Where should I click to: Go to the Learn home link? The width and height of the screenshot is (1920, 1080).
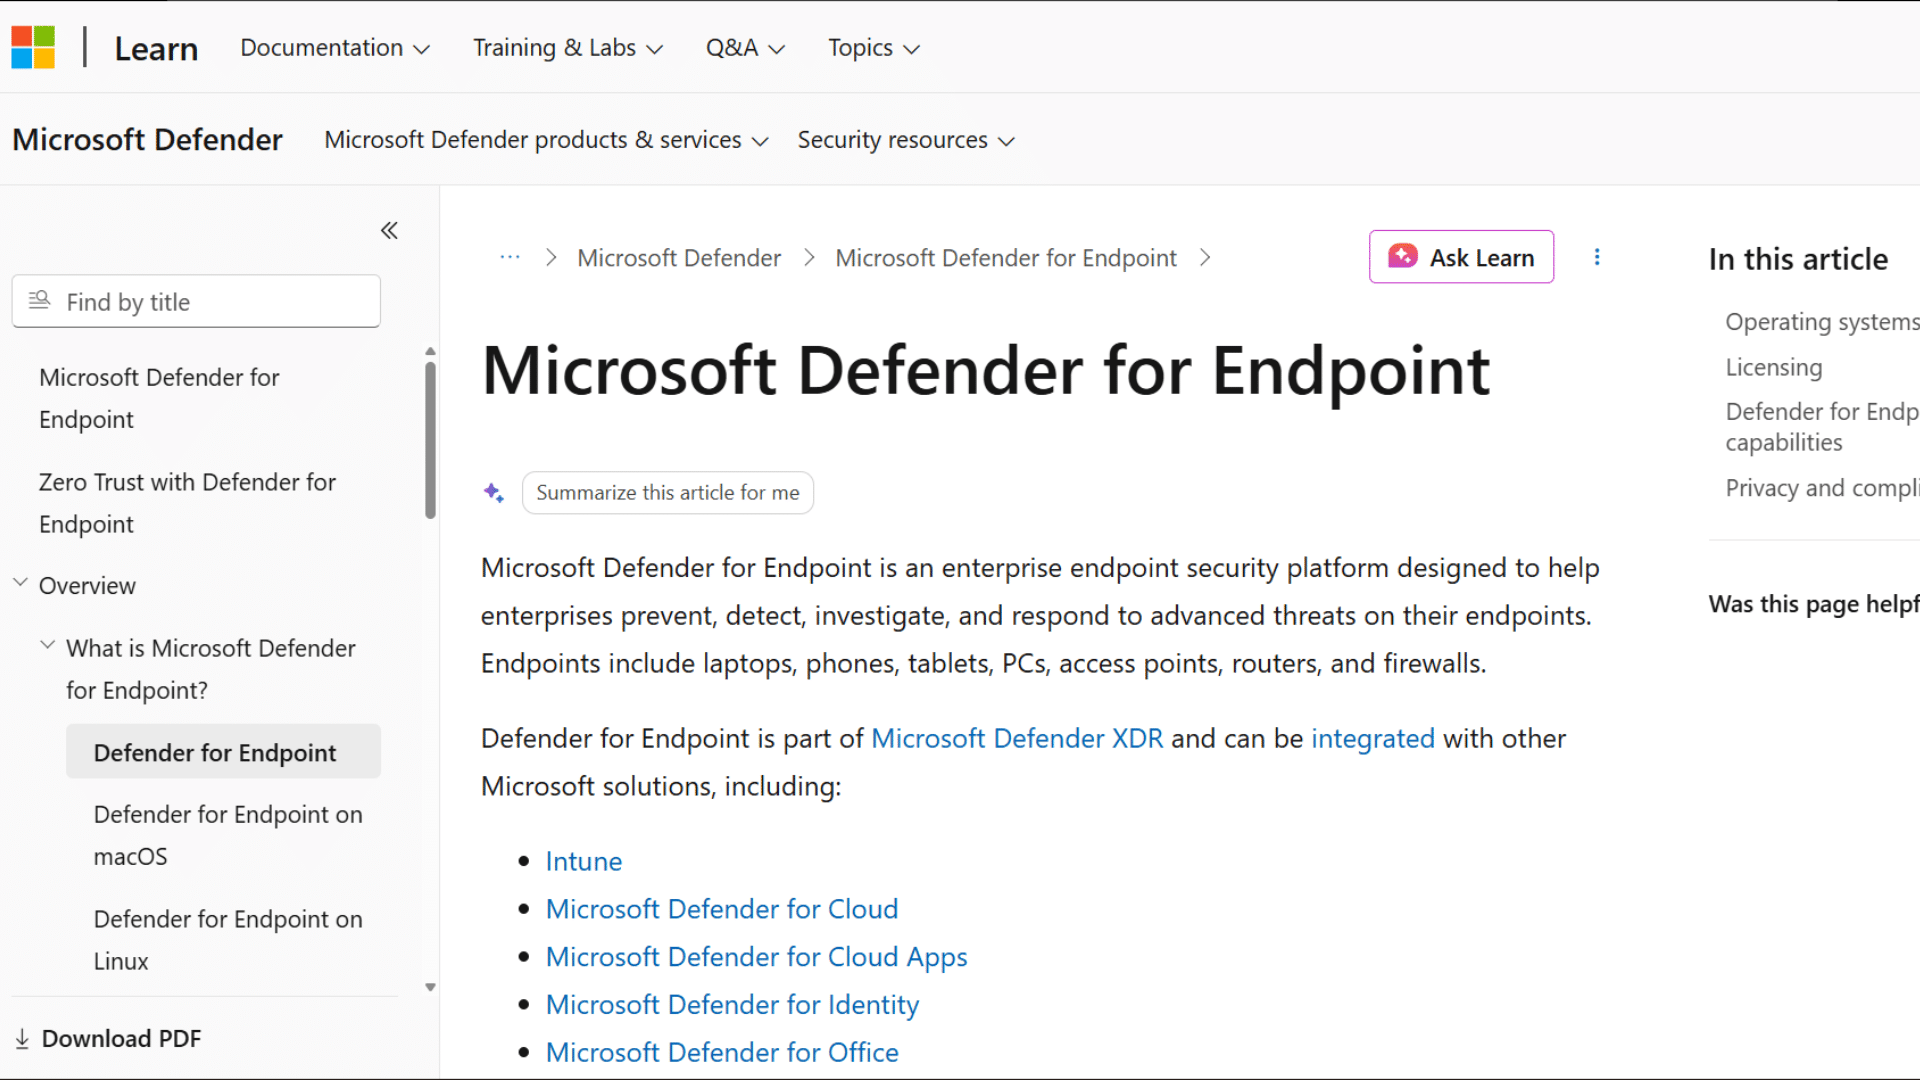tap(156, 48)
